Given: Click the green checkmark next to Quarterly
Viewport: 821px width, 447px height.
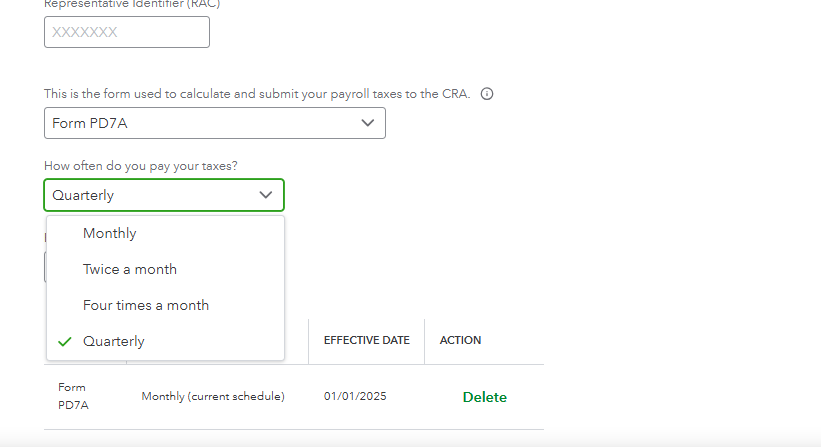Looking at the screenshot, I should coord(65,341).
